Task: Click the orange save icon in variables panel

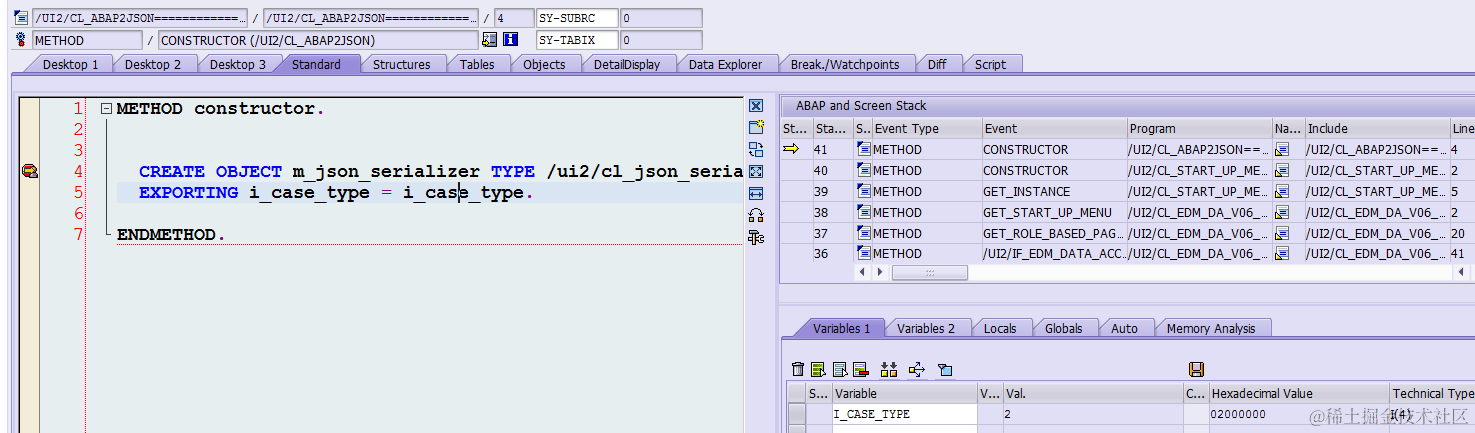Action: click(x=1196, y=370)
